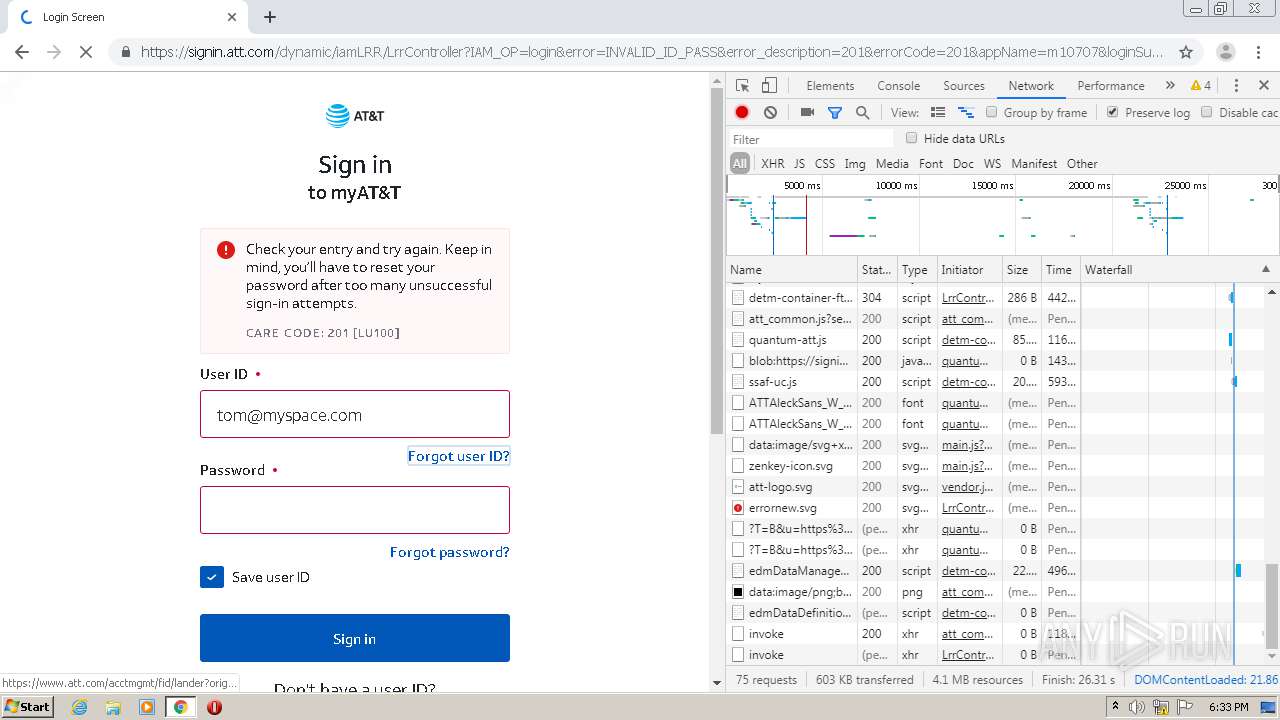Viewport: 1280px width, 720px height.
Task: Toggle the network filter funnel icon
Action: click(x=835, y=113)
